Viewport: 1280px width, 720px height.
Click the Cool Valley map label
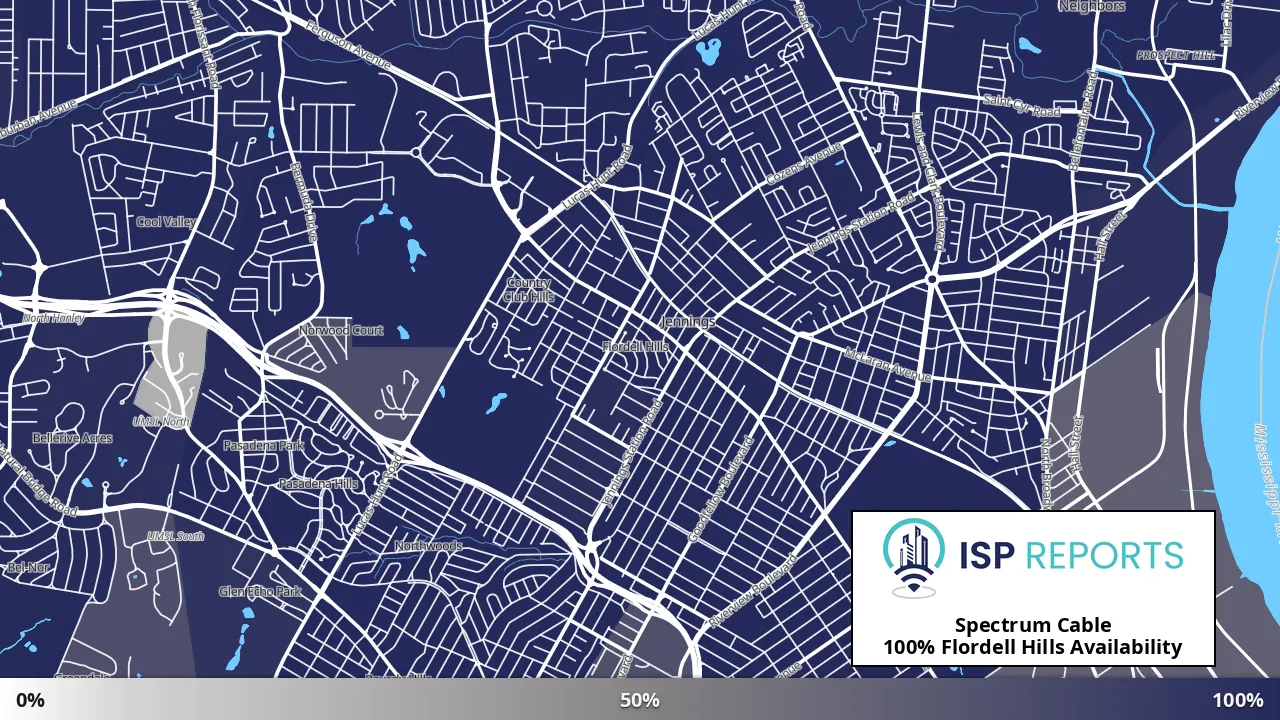click(x=166, y=222)
